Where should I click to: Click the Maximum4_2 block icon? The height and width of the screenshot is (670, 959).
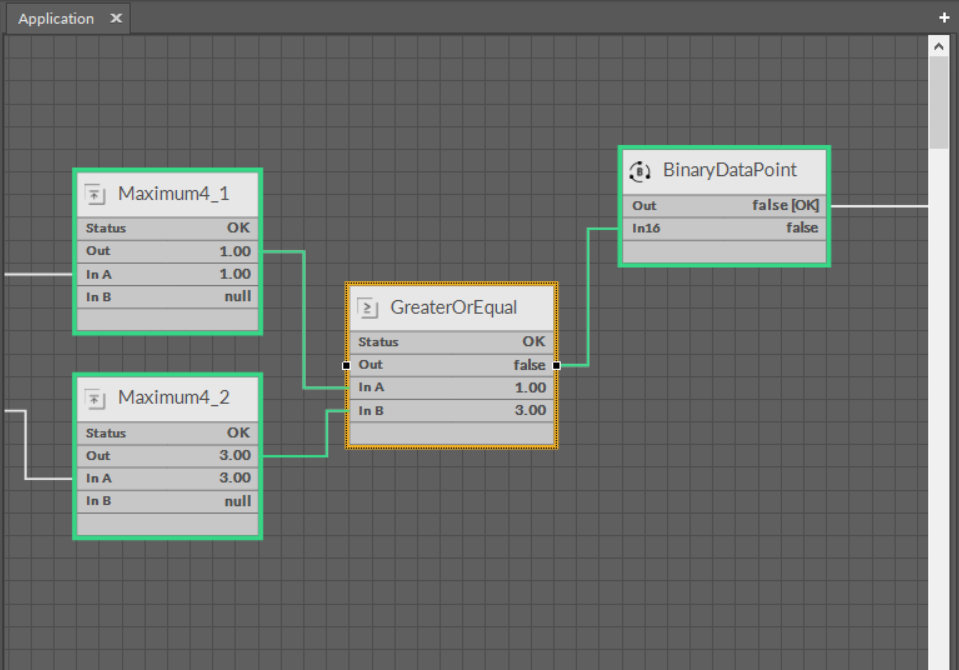[x=95, y=399]
